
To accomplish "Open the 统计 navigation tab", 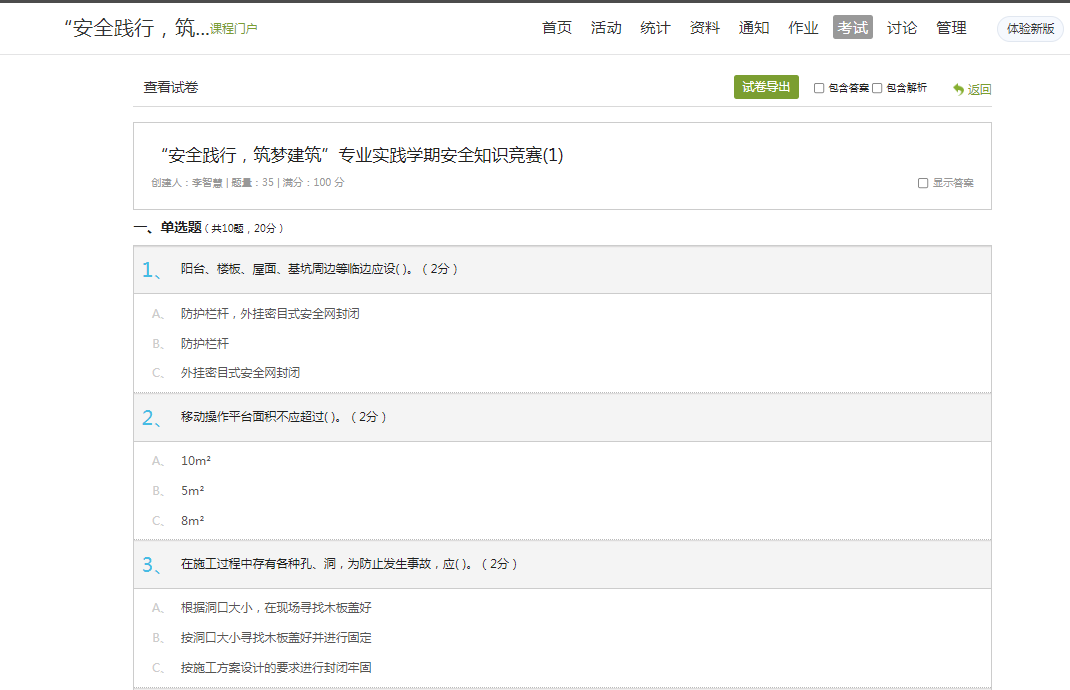I will point(655,28).
